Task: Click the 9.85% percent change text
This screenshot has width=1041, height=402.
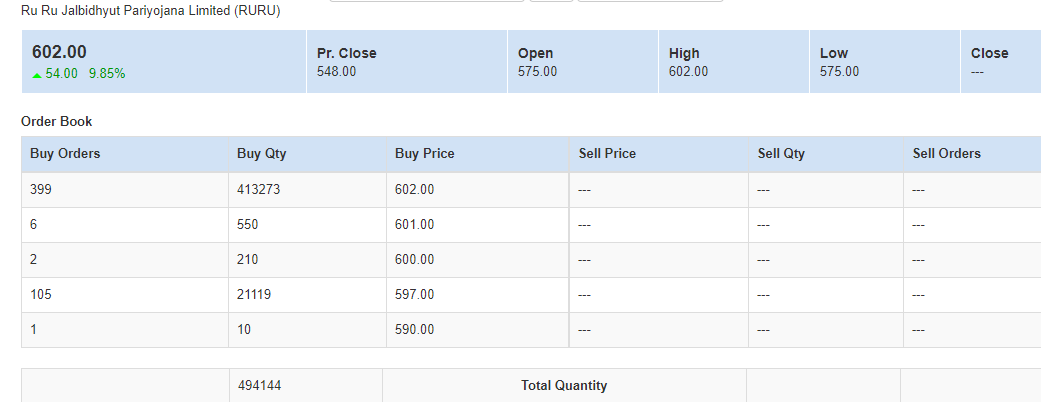Action: tap(107, 73)
